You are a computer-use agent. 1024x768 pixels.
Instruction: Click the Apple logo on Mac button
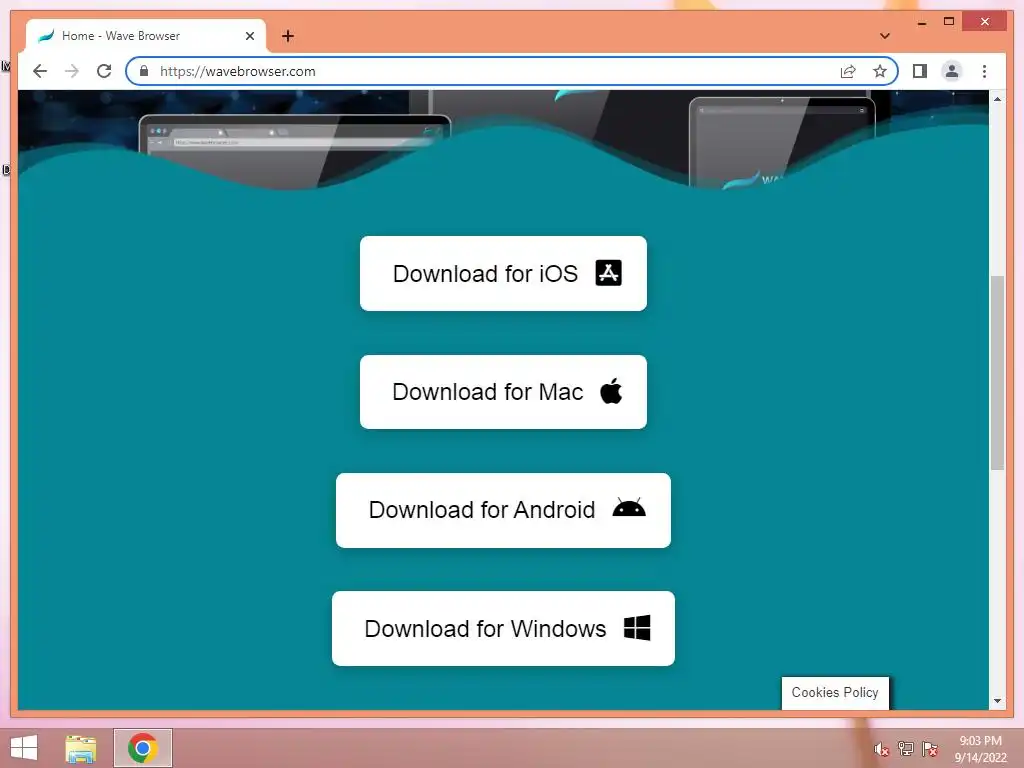pyautogui.click(x=611, y=391)
